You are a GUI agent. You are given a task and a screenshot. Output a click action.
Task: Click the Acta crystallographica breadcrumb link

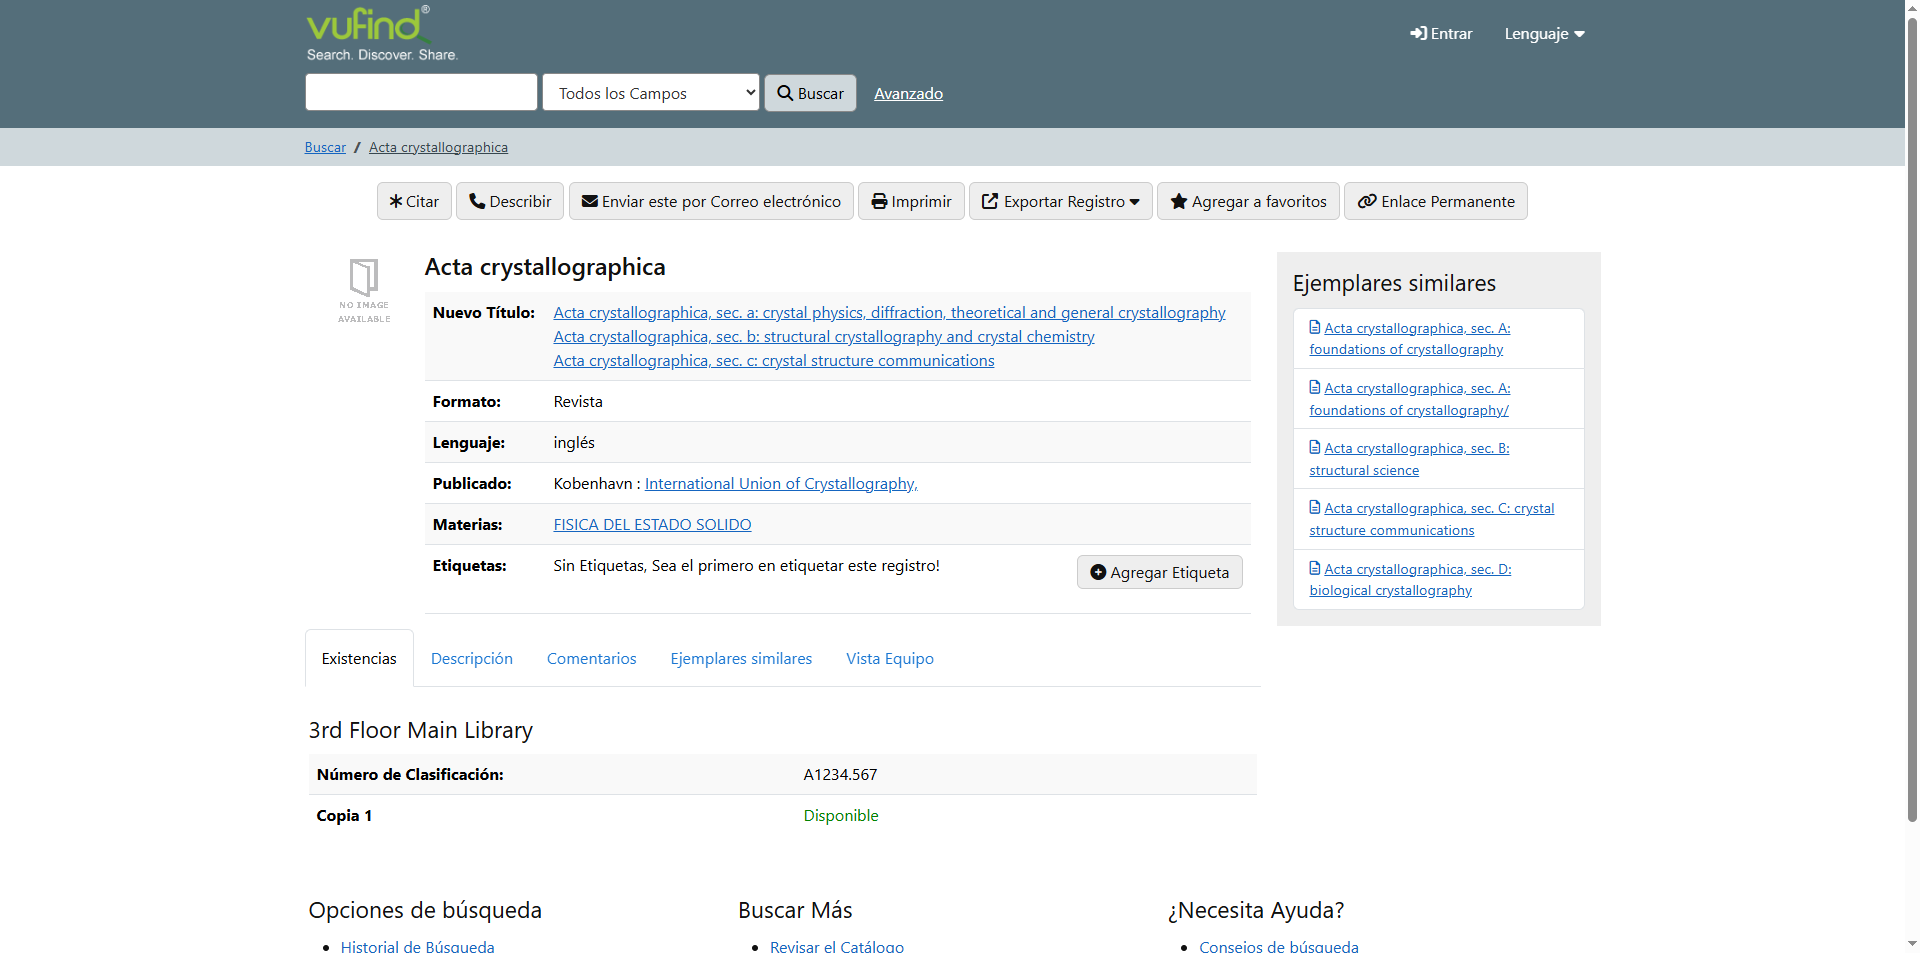point(438,147)
